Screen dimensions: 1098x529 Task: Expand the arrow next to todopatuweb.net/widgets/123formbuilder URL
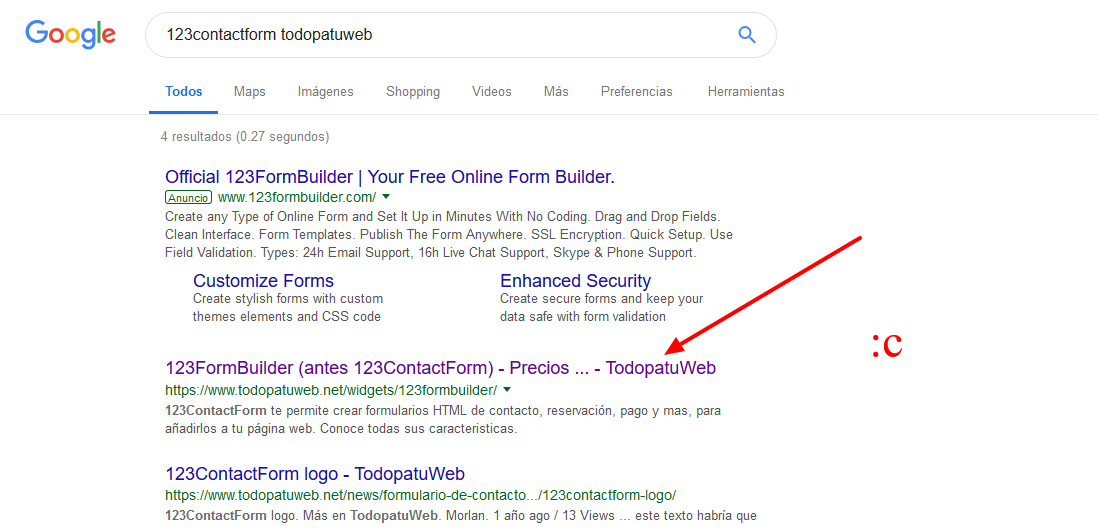[x=507, y=390]
